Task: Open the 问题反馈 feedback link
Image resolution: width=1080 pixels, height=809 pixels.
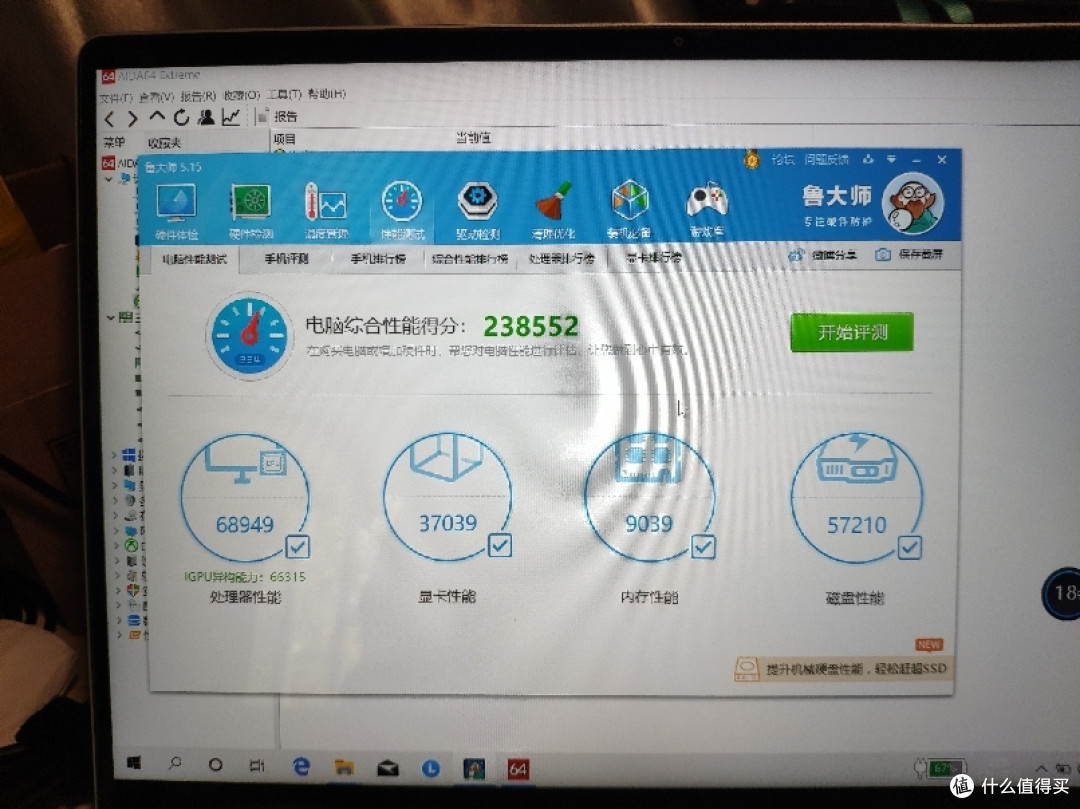Action: 827,160
